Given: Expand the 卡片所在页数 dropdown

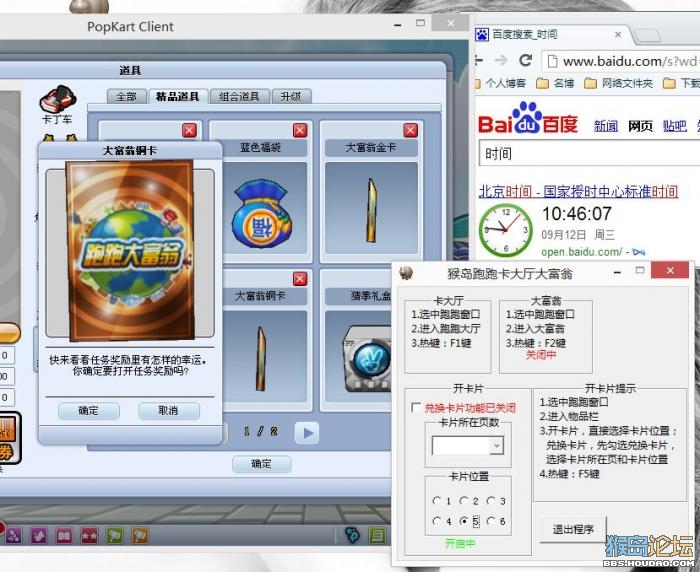Looking at the screenshot, I should (496, 446).
